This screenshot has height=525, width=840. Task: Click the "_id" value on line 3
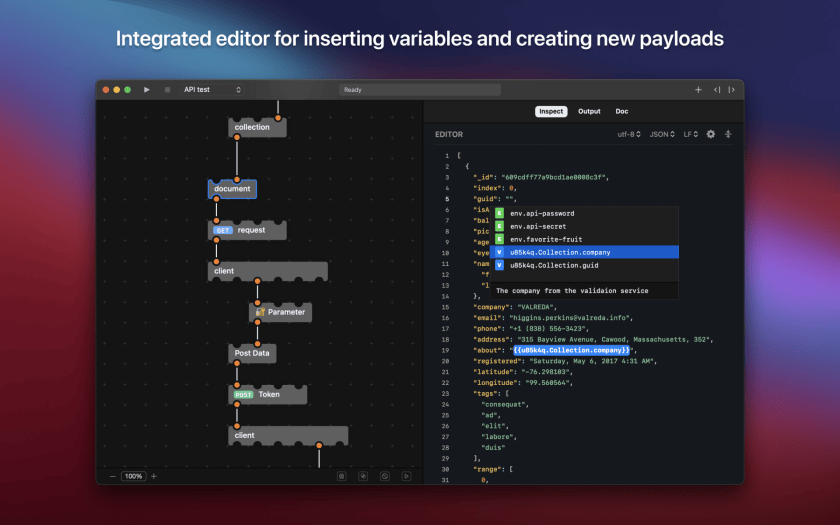coord(554,177)
